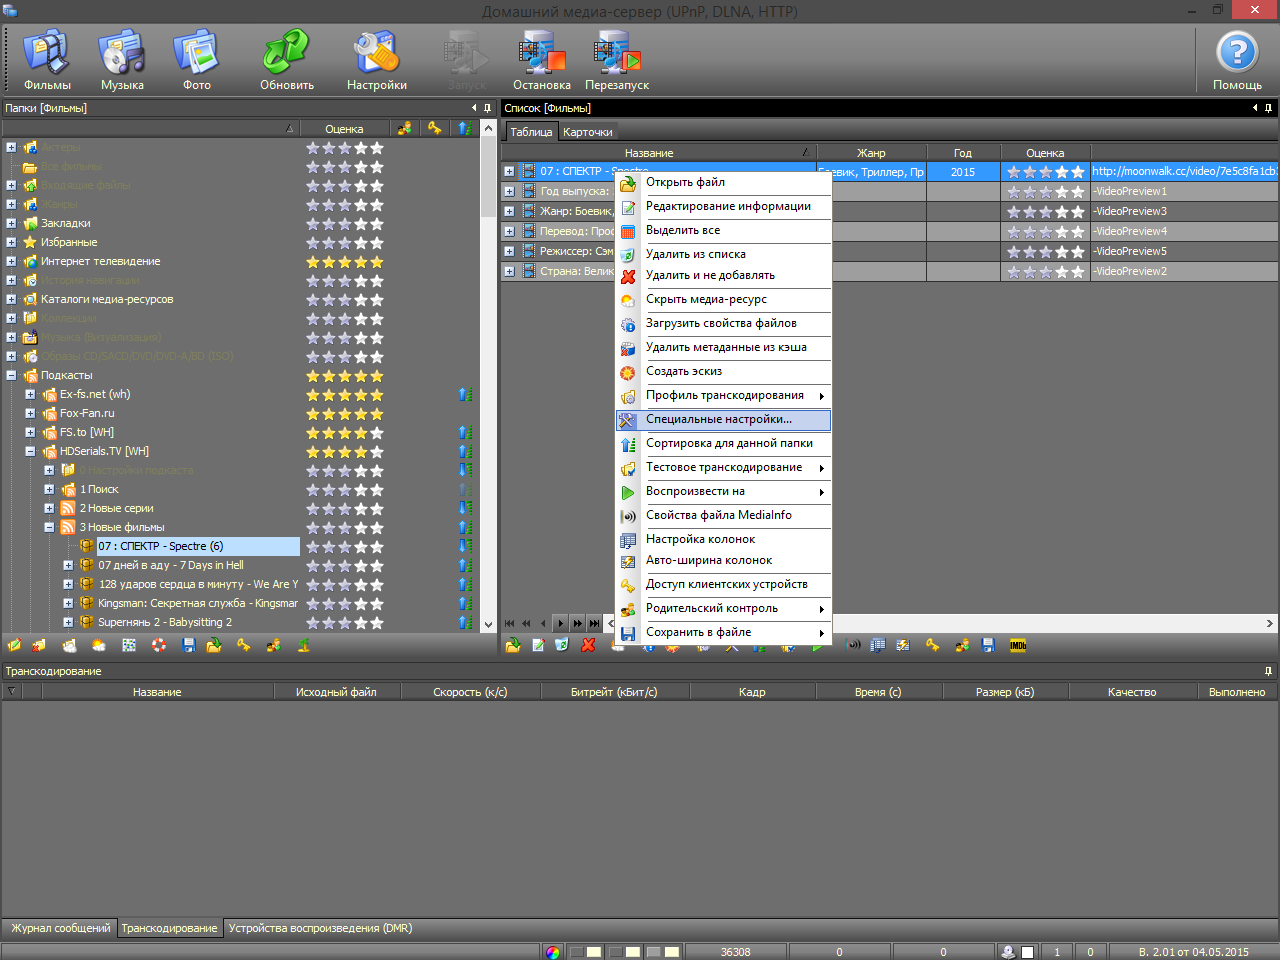
Task: Toggle the white checkbox next to disc icon
Action: coord(1027,952)
